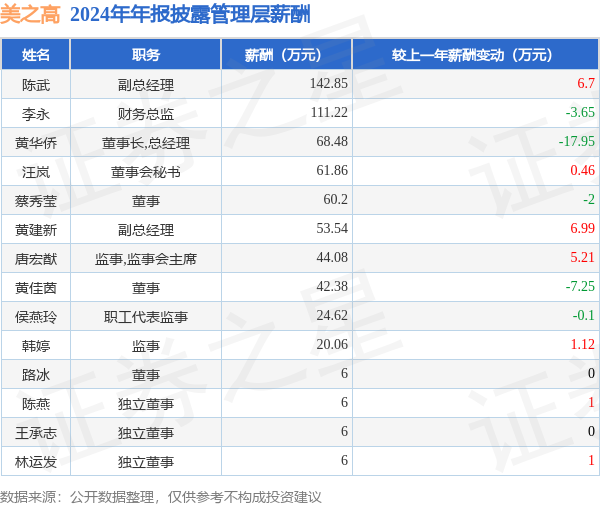Click the 2024年年报披露管理层薪酬 title text
This screenshot has width=600, height=506.
(190, 15)
